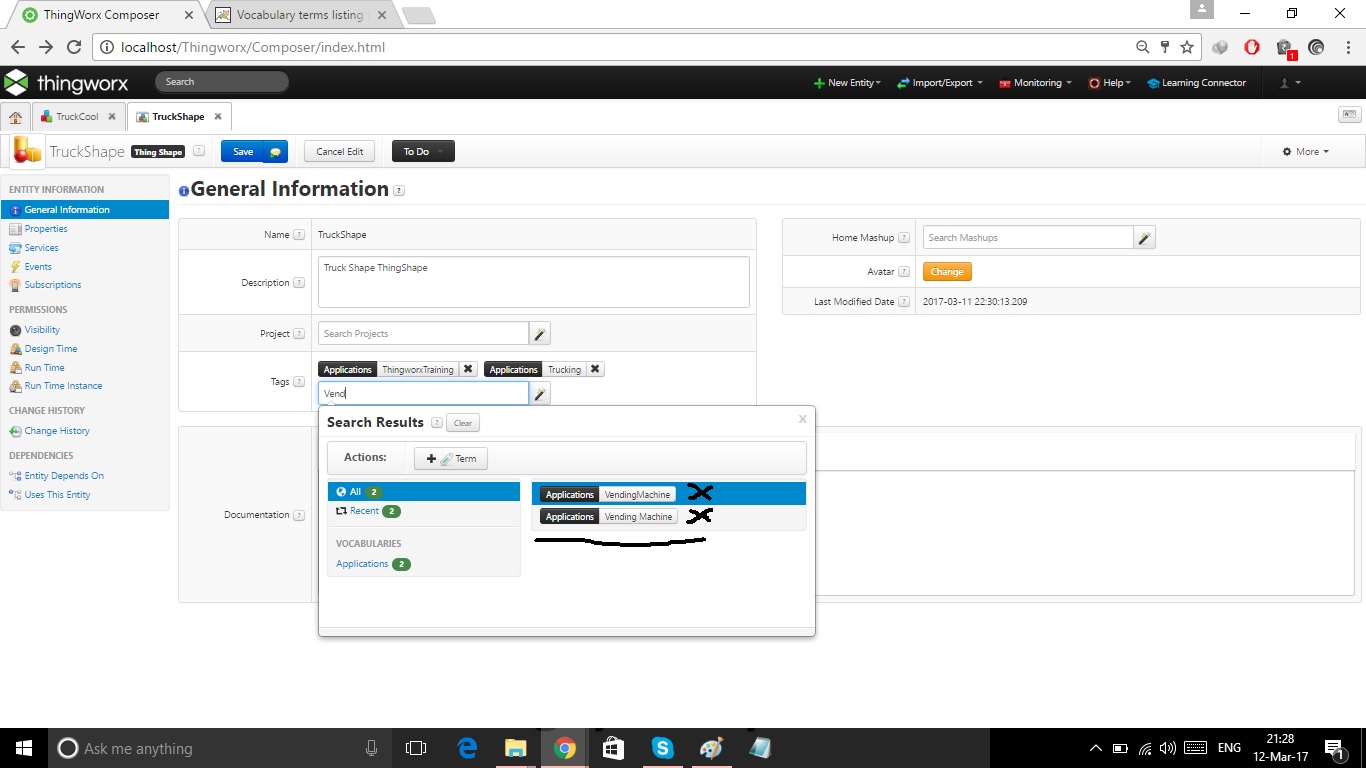Screen dimensions: 1366x768
Task: Open Events in the sidebar
Action: [38, 267]
